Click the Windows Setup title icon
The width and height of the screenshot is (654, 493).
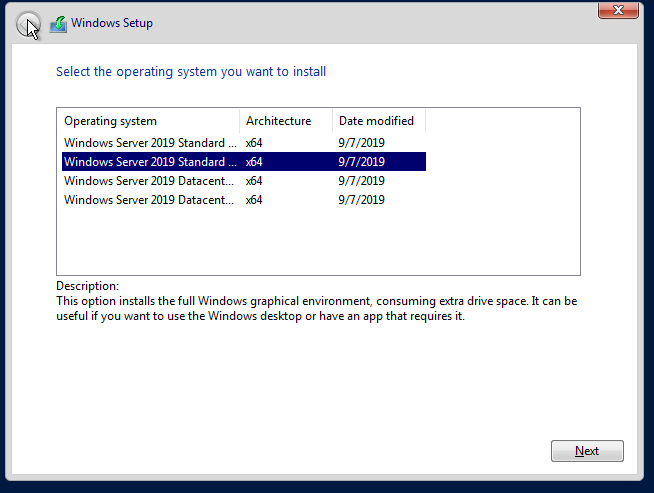coord(58,24)
